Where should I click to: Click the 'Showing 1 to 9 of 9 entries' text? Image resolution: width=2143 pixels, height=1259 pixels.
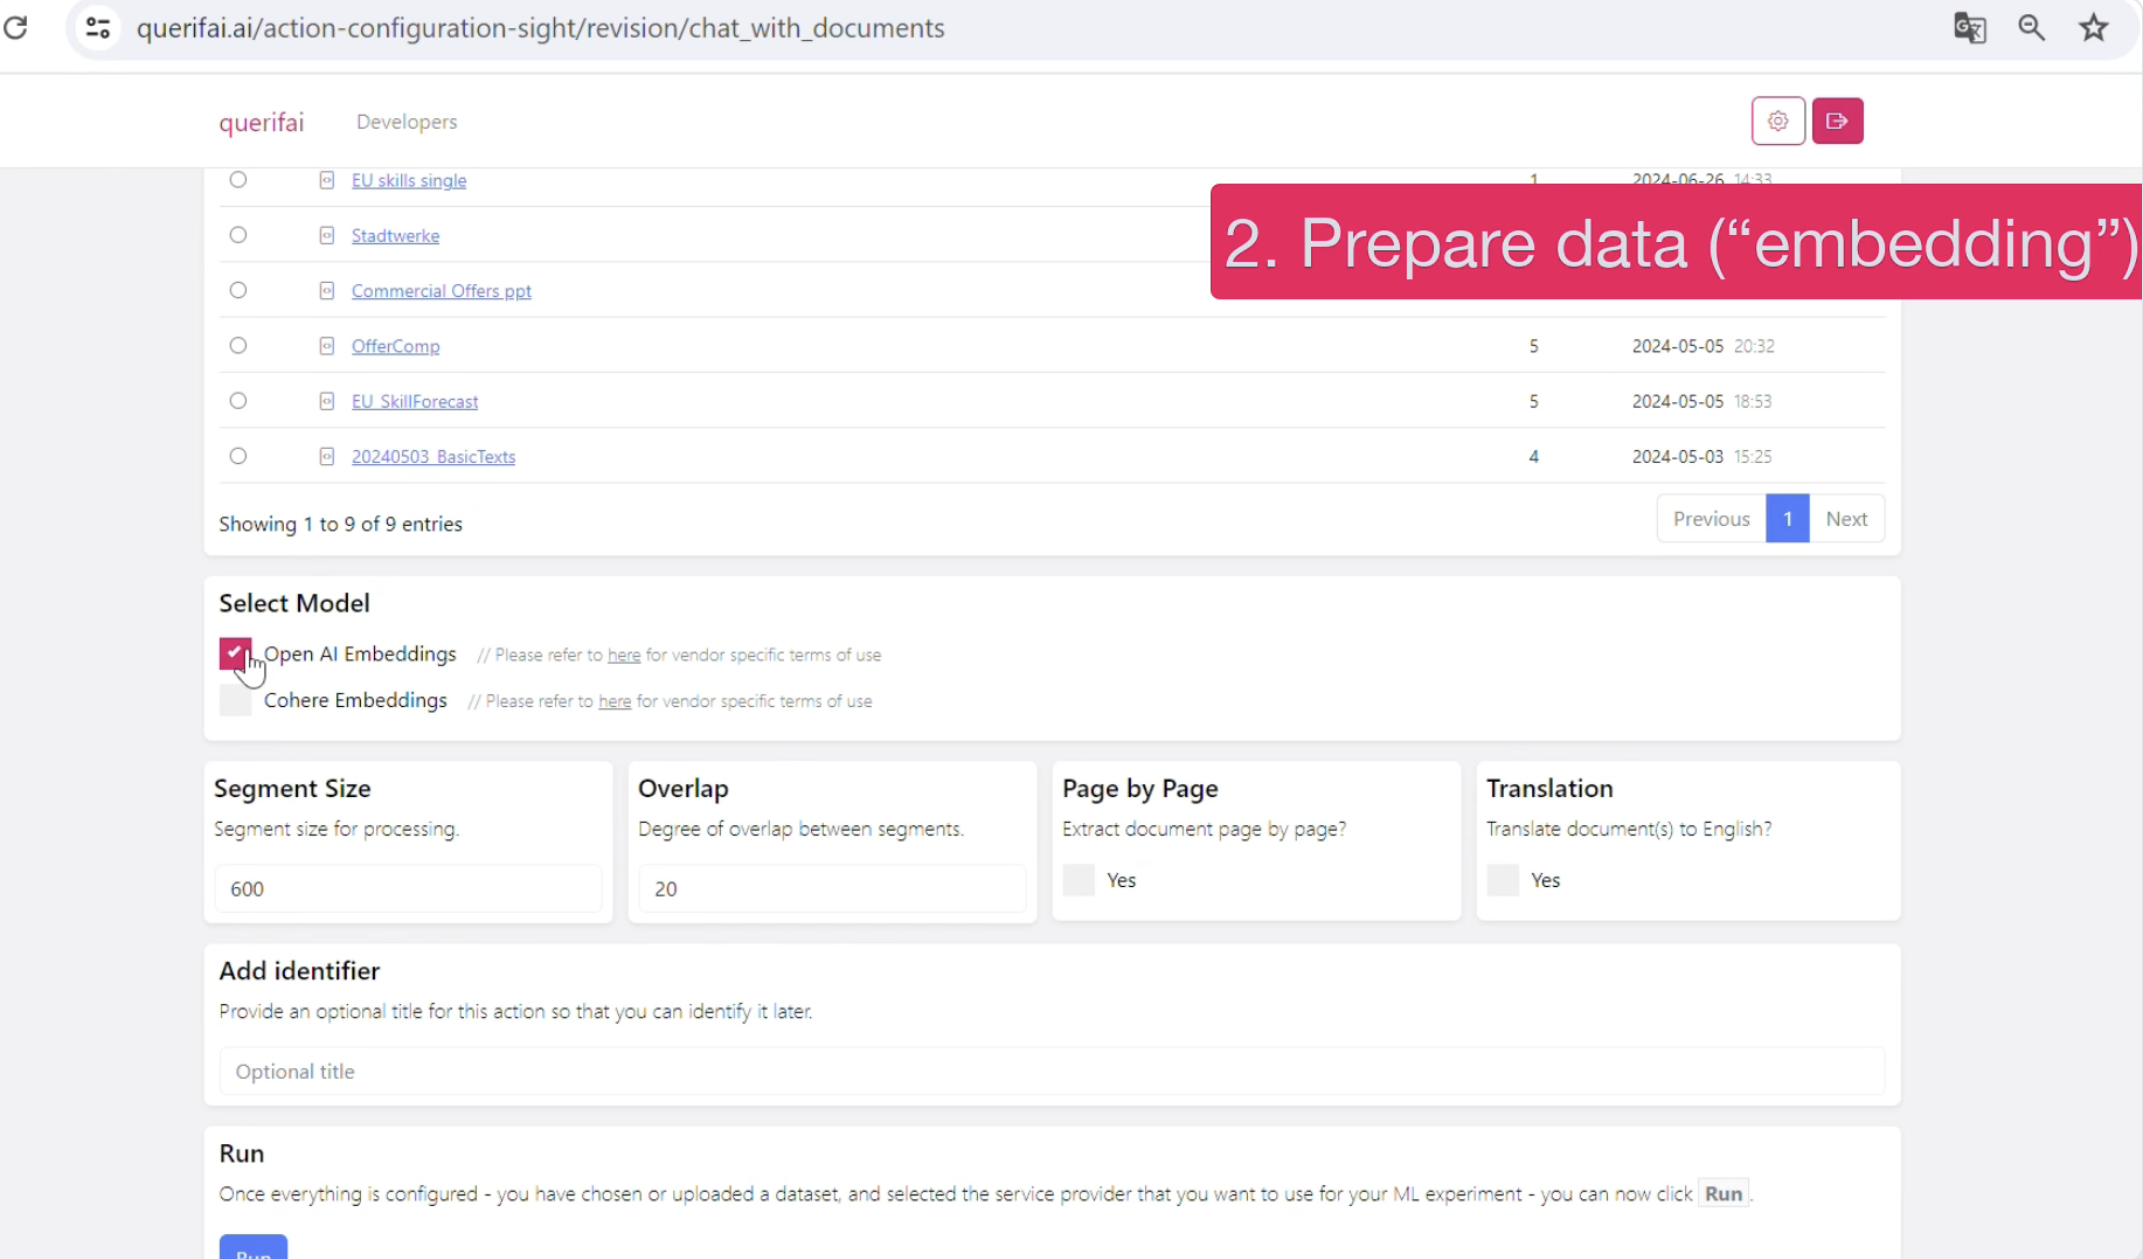(x=340, y=524)
